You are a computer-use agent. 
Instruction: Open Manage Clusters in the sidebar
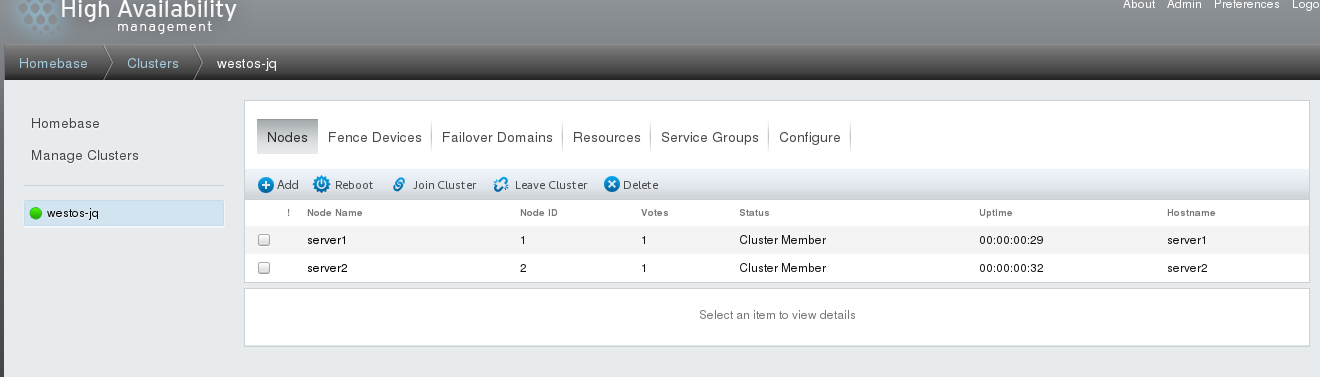(85, 155)
